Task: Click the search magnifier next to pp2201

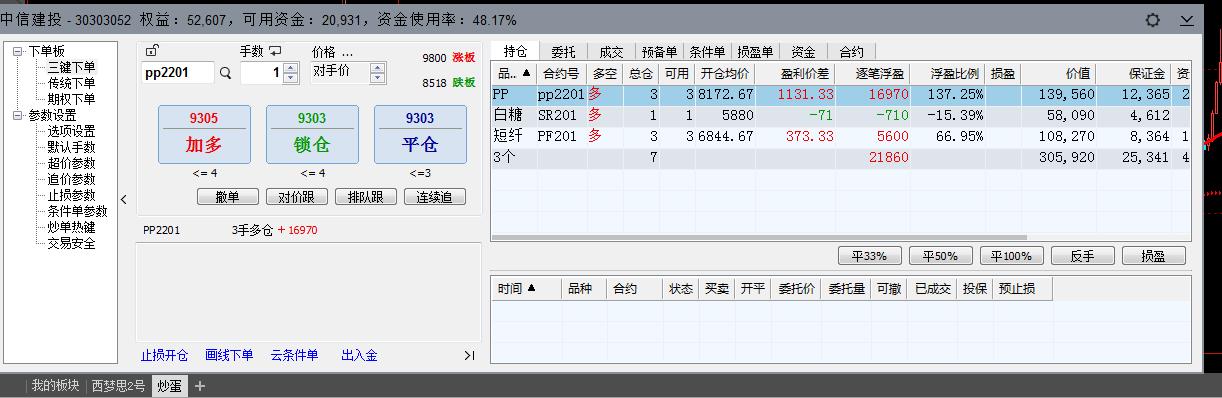Action: 225,73
